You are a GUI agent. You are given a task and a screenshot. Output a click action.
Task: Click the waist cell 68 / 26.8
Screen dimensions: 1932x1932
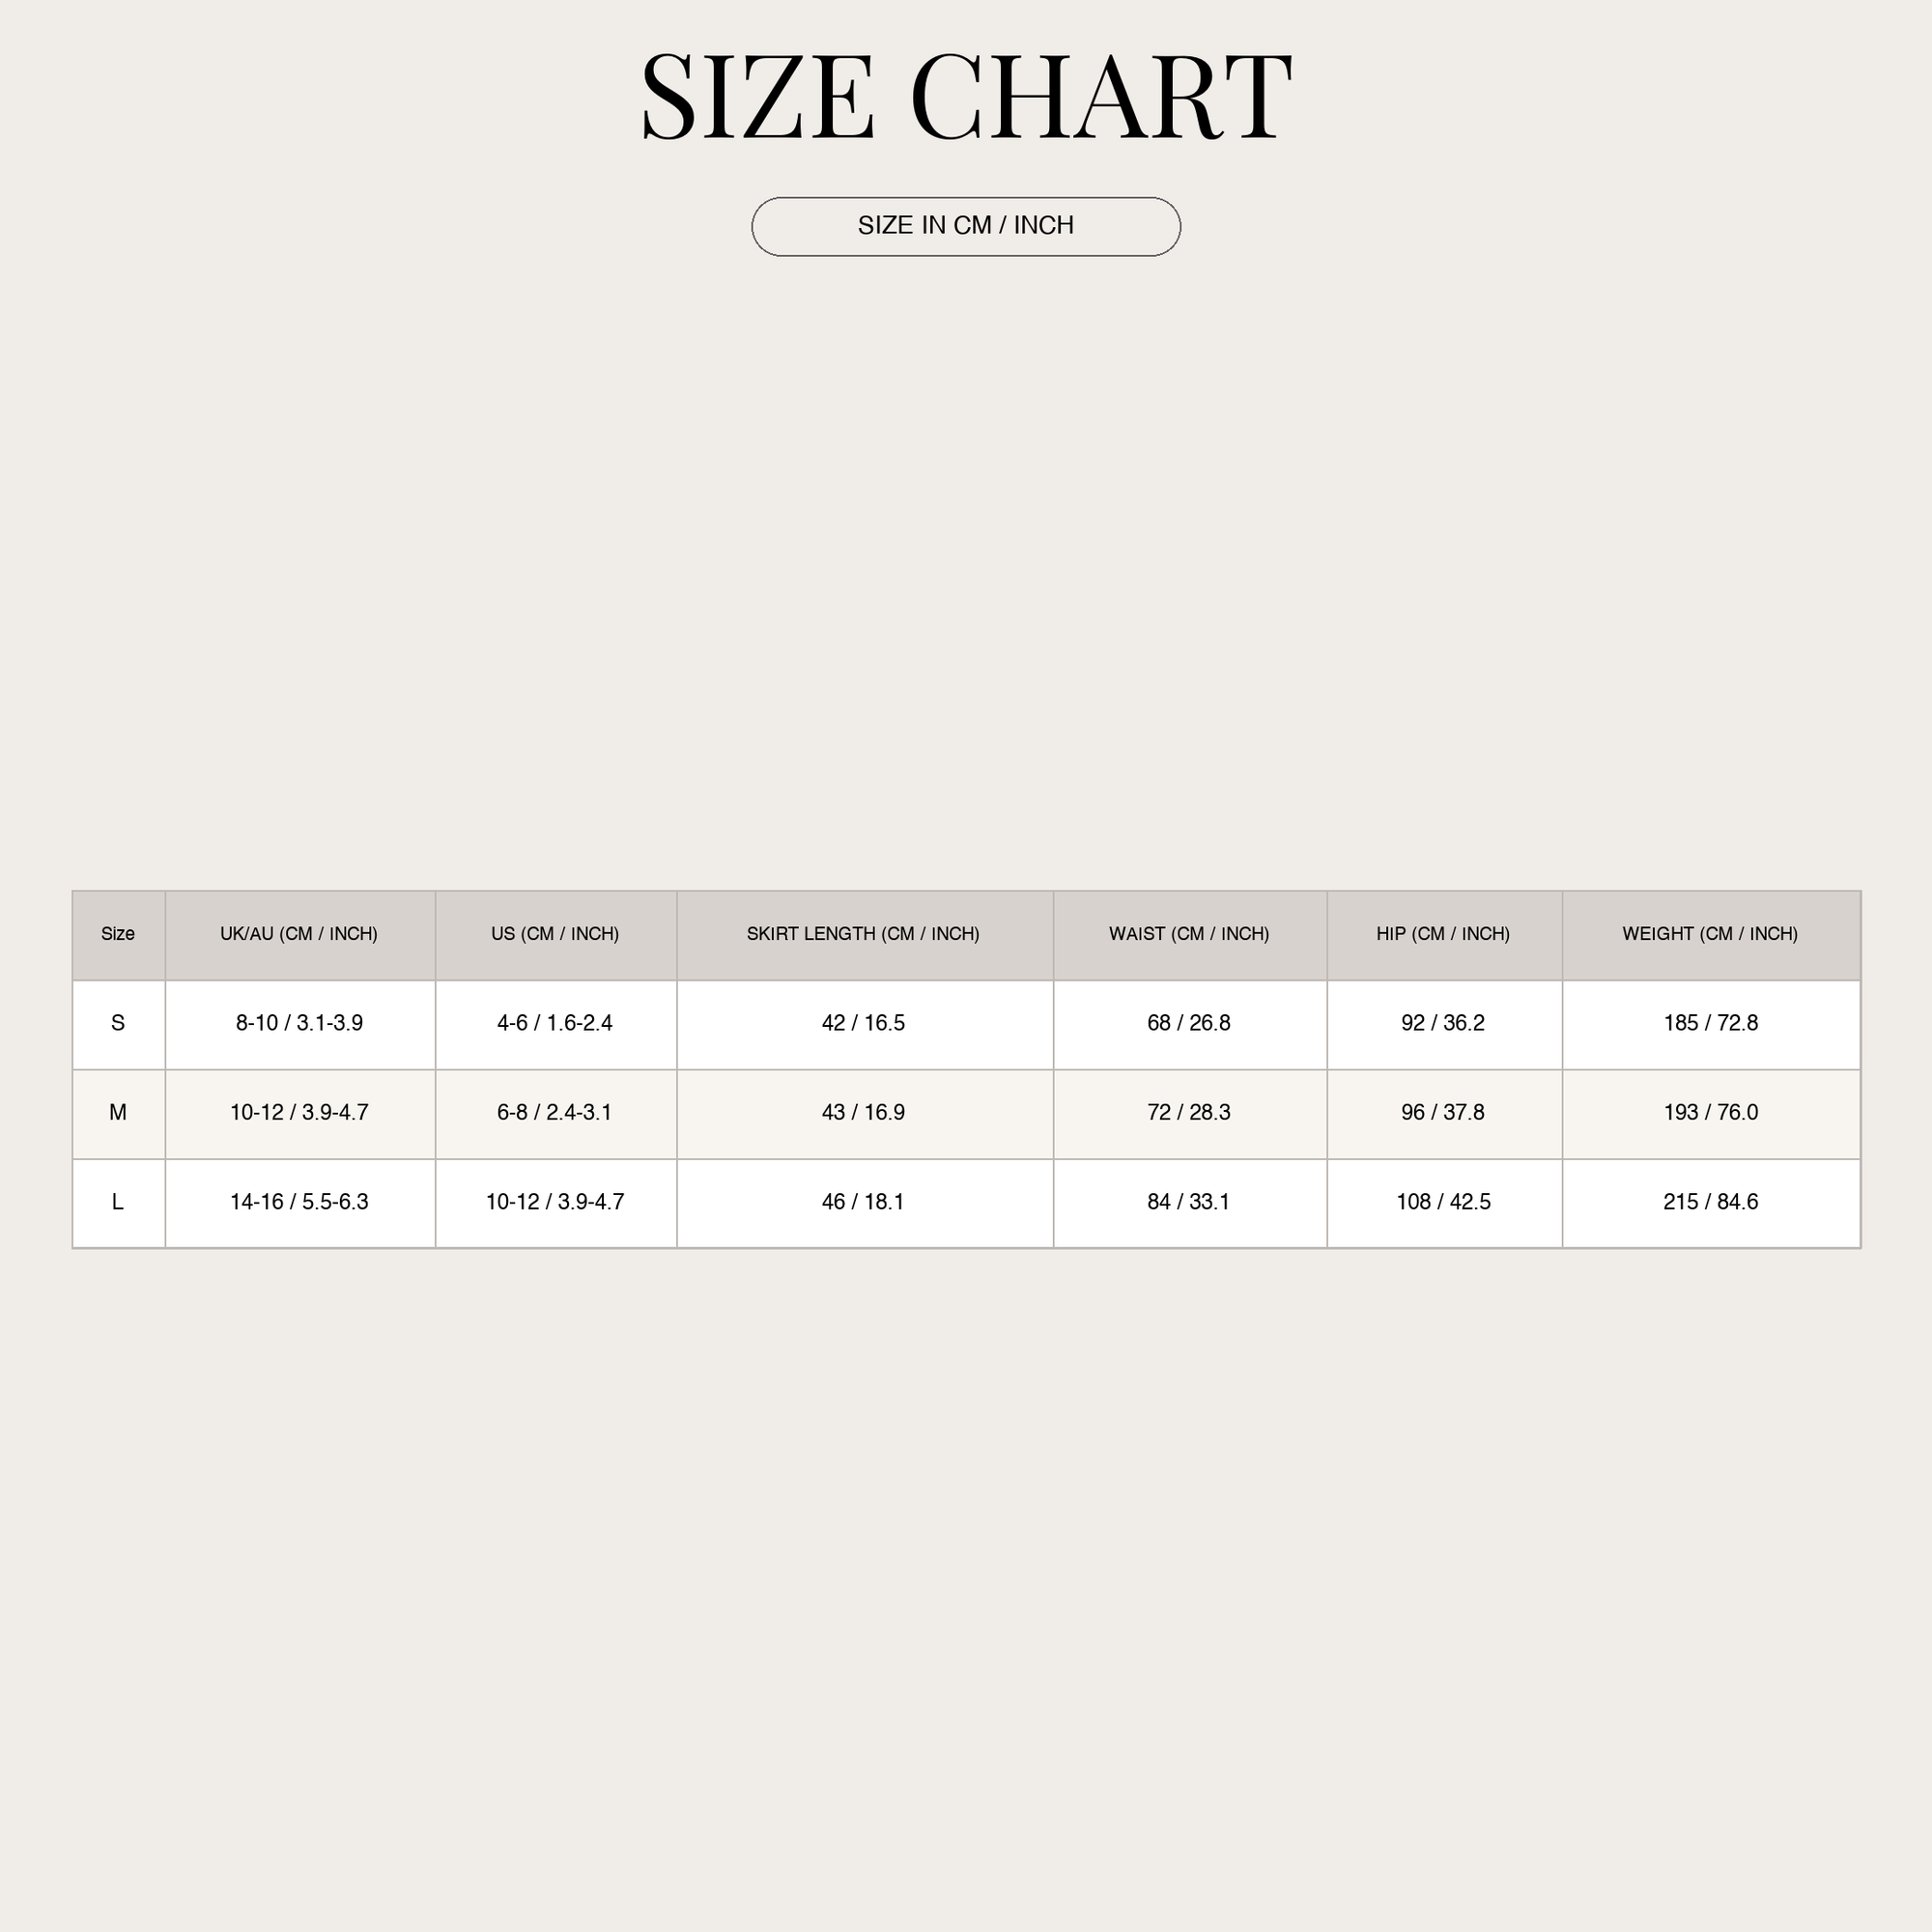[x=1190, y=1024]
